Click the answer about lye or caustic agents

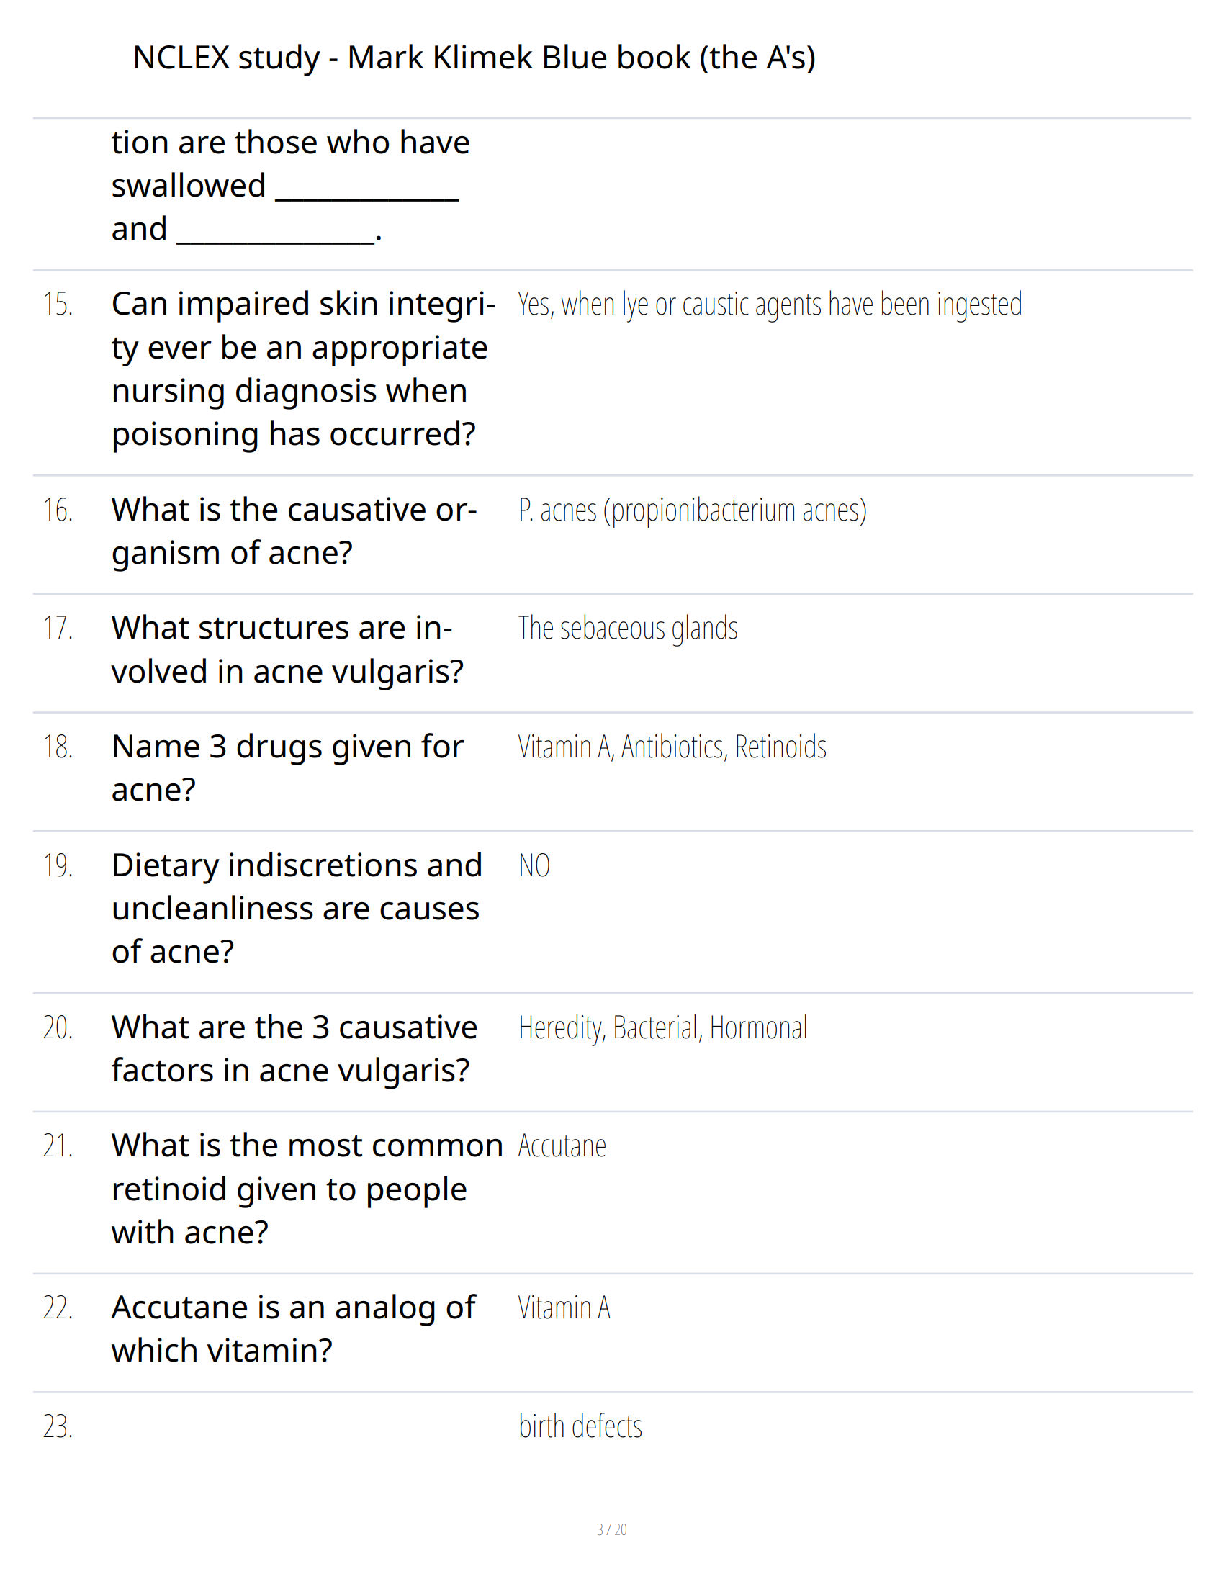(770, 304)
